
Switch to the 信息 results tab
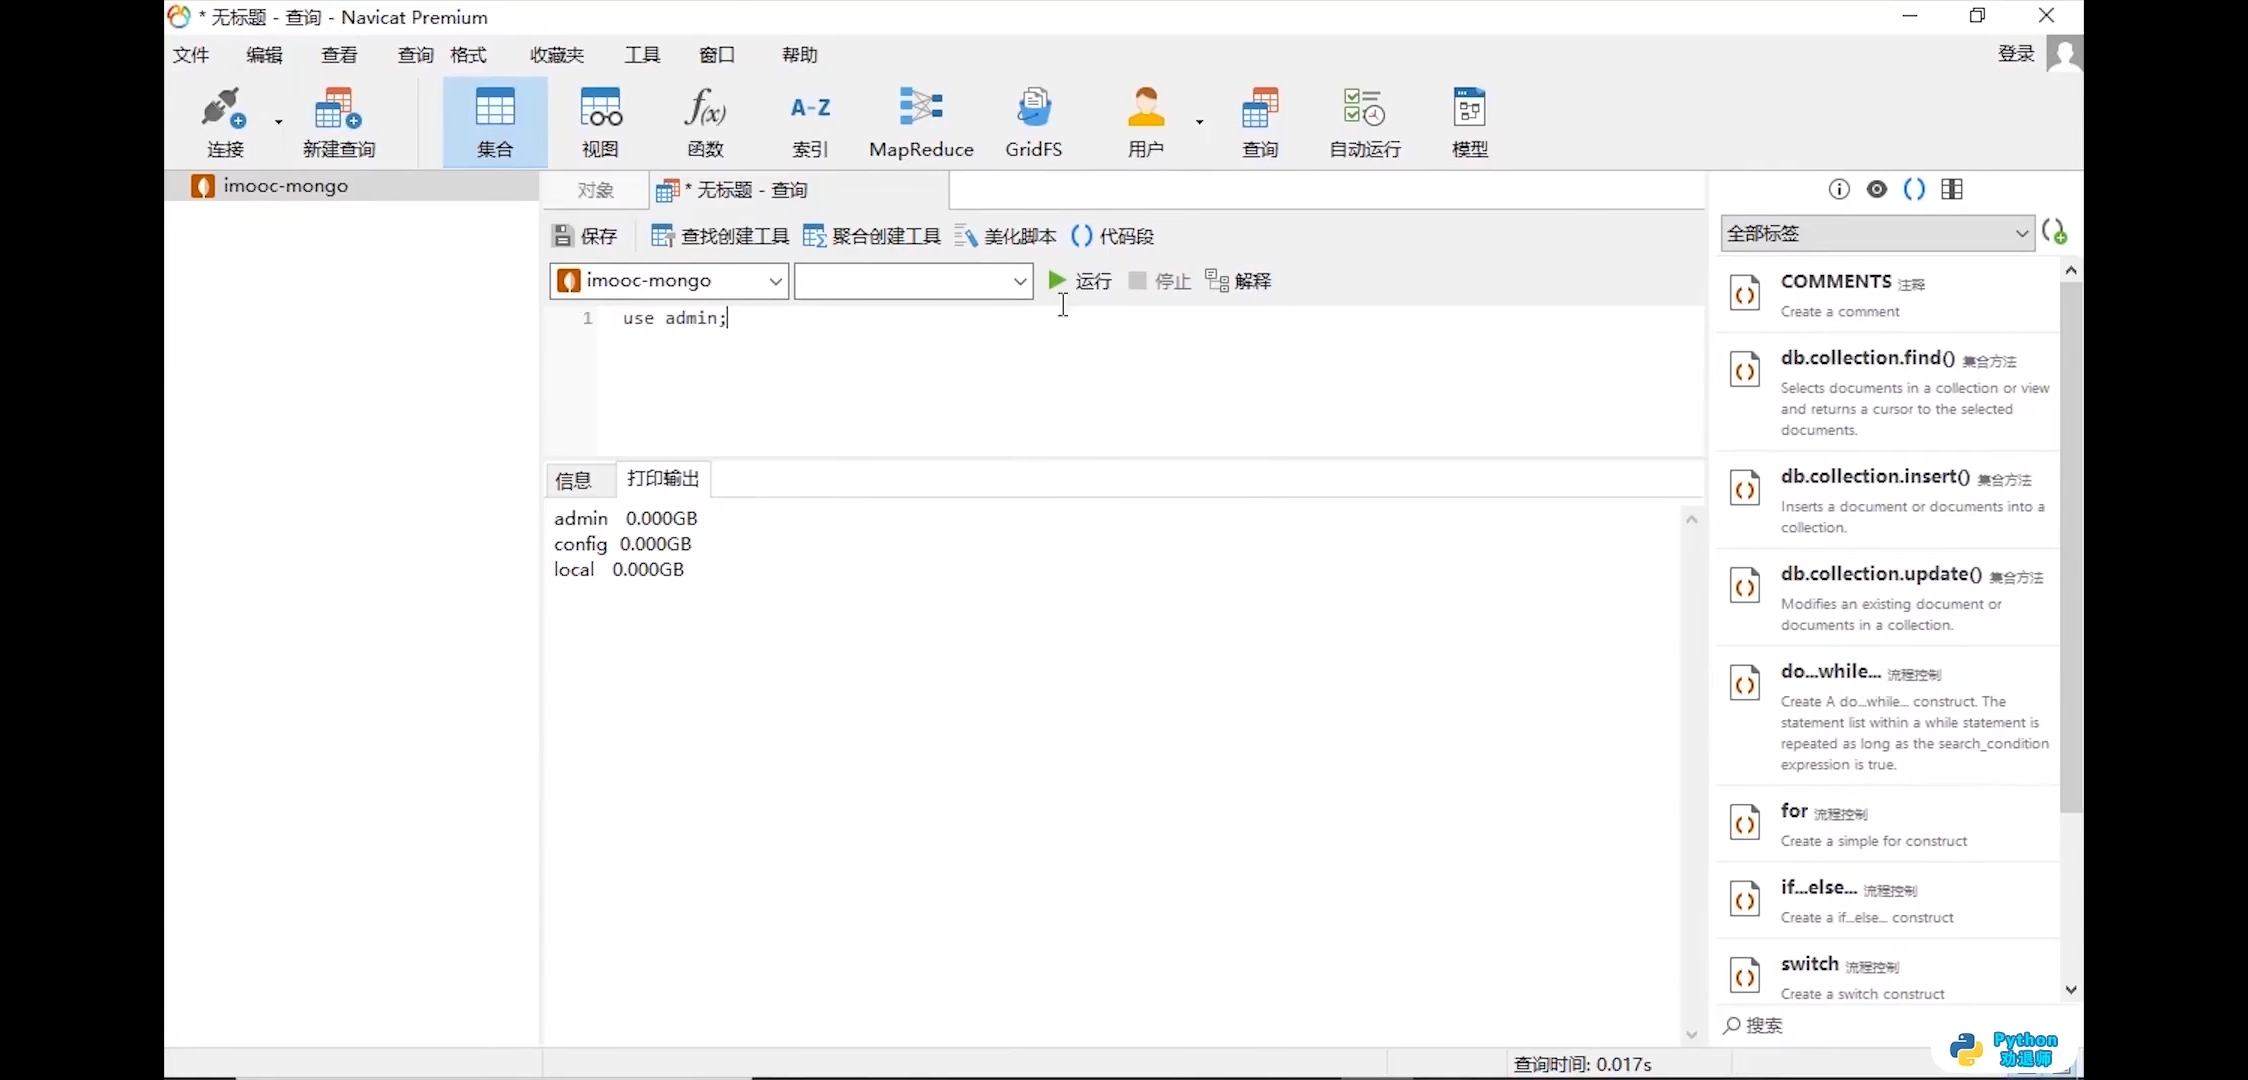(x=573, y=480)
